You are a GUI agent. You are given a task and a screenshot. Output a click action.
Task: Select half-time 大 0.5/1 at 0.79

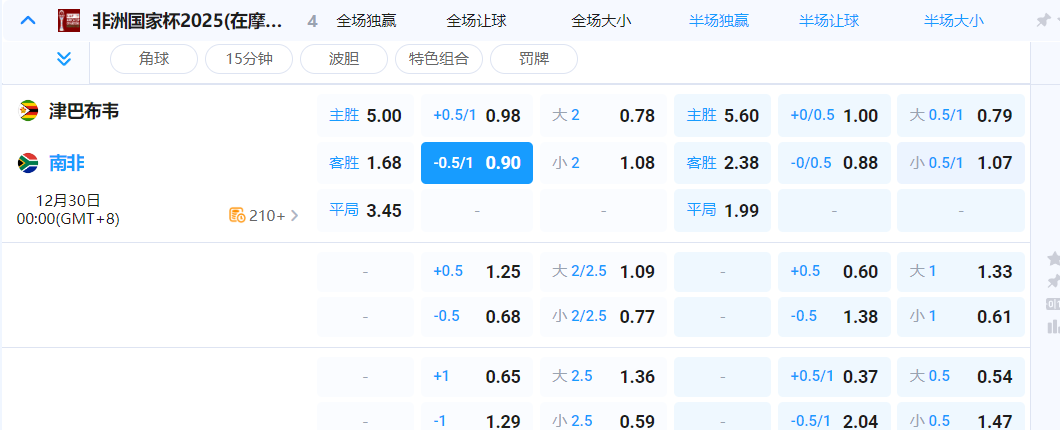coord(961,116)
